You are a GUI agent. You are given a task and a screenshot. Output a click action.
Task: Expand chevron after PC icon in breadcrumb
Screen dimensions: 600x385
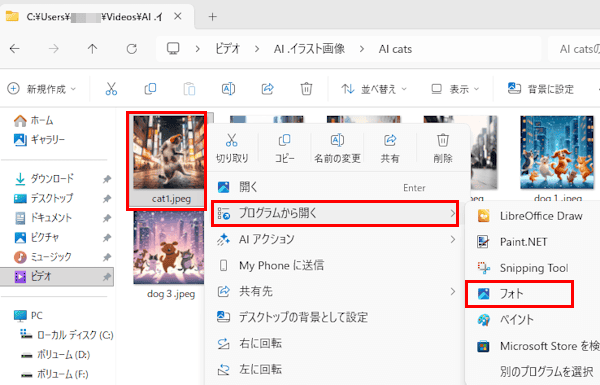(x=197, y=49)
